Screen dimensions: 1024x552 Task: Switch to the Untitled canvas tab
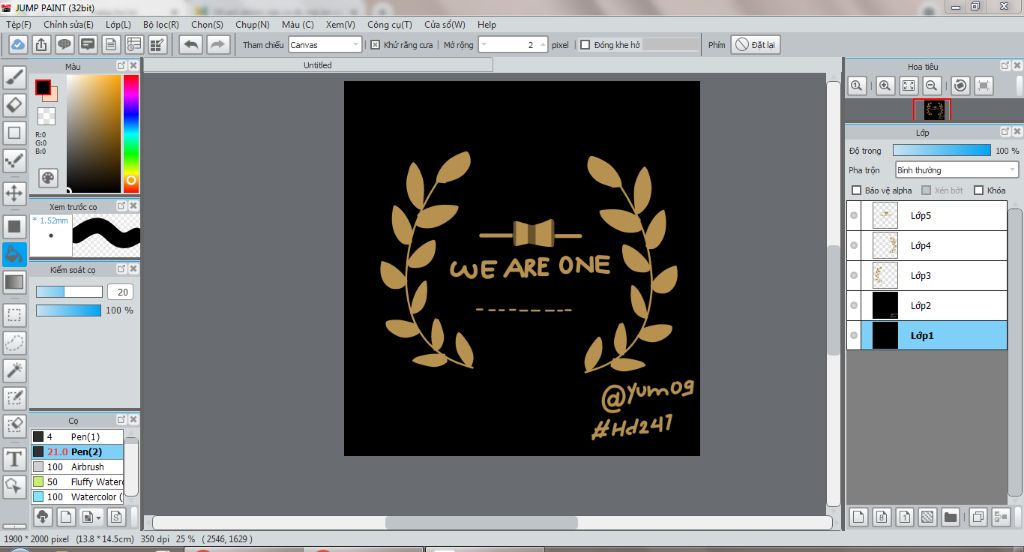(x=317, y=65)
